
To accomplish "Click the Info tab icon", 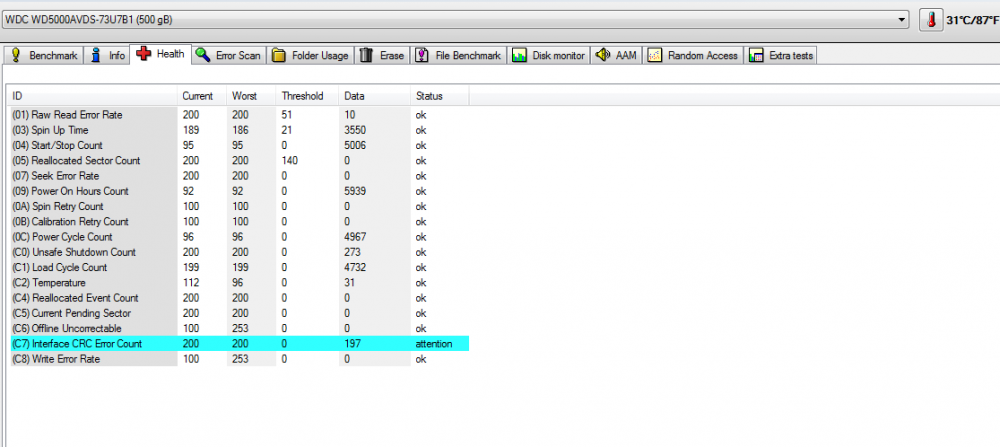I will click(96, 55).
